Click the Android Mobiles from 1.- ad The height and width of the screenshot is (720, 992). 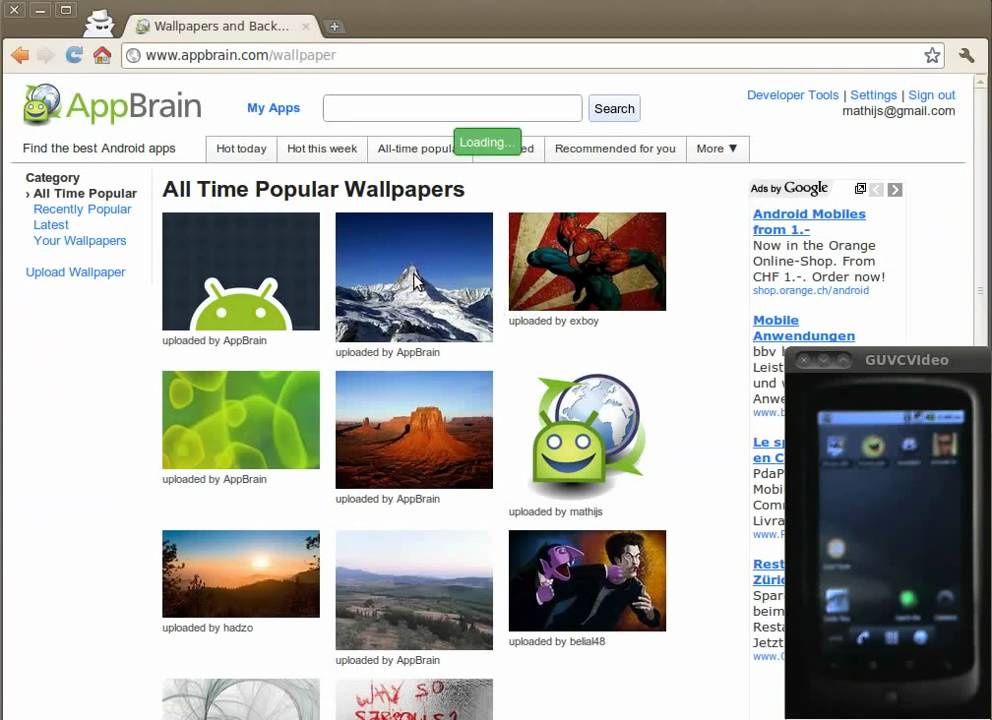(809, 221)
